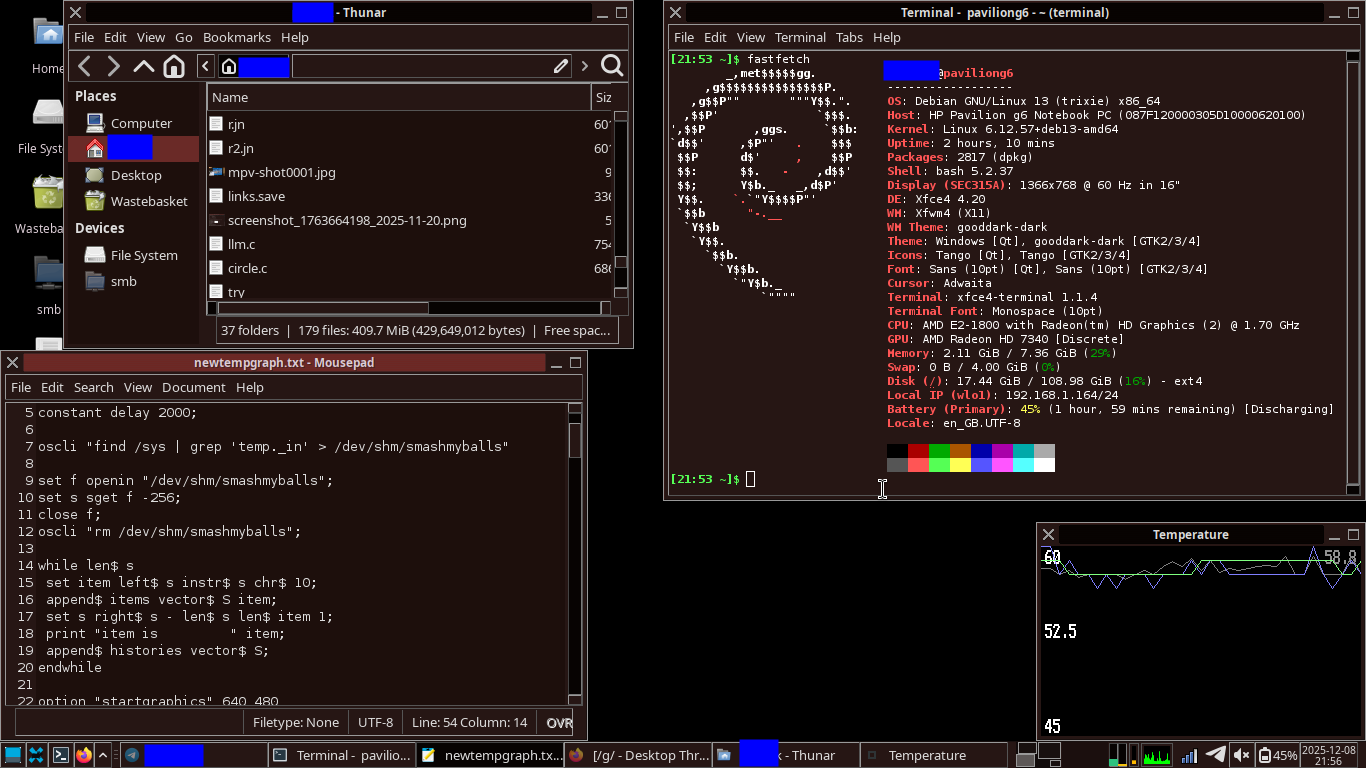Launch the terminal from the panel launcher
The height and width of the screenshot is (768, 1366).
pyautogui.click(x=60, y=755)
